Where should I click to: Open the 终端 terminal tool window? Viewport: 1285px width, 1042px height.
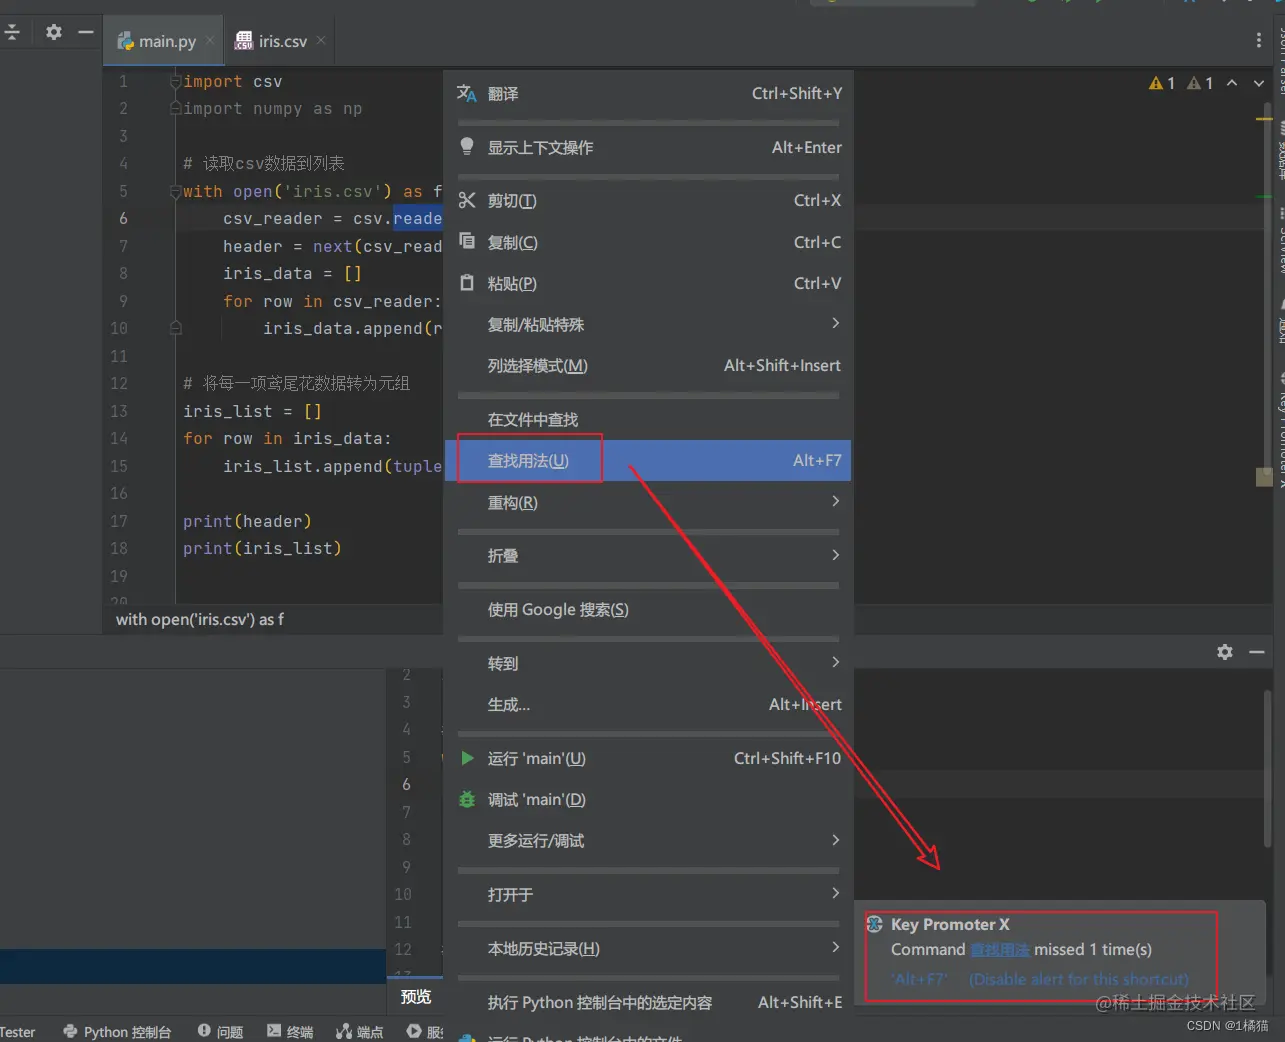(x=290, y=1031)
